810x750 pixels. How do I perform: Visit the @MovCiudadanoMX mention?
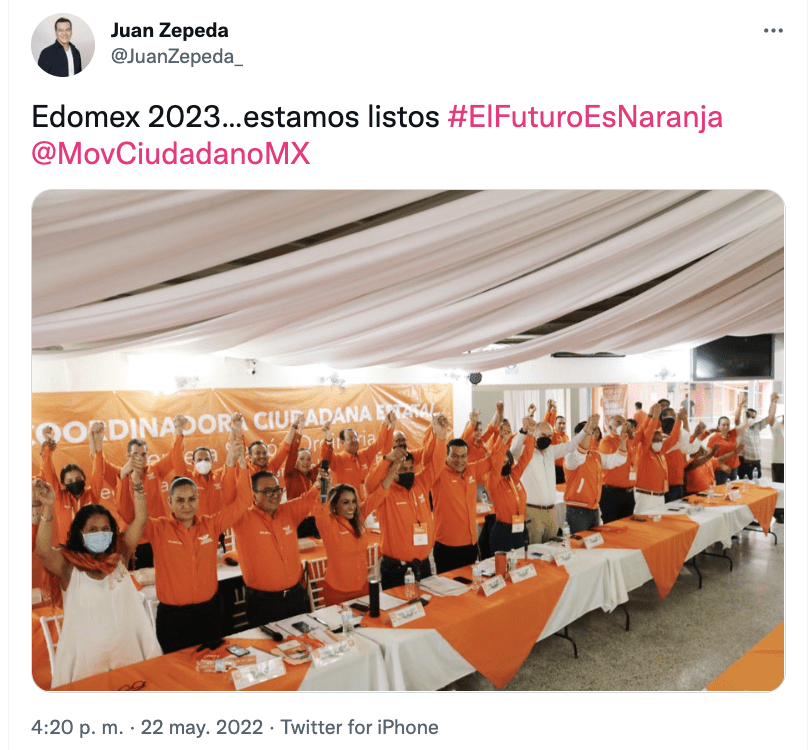170,153
